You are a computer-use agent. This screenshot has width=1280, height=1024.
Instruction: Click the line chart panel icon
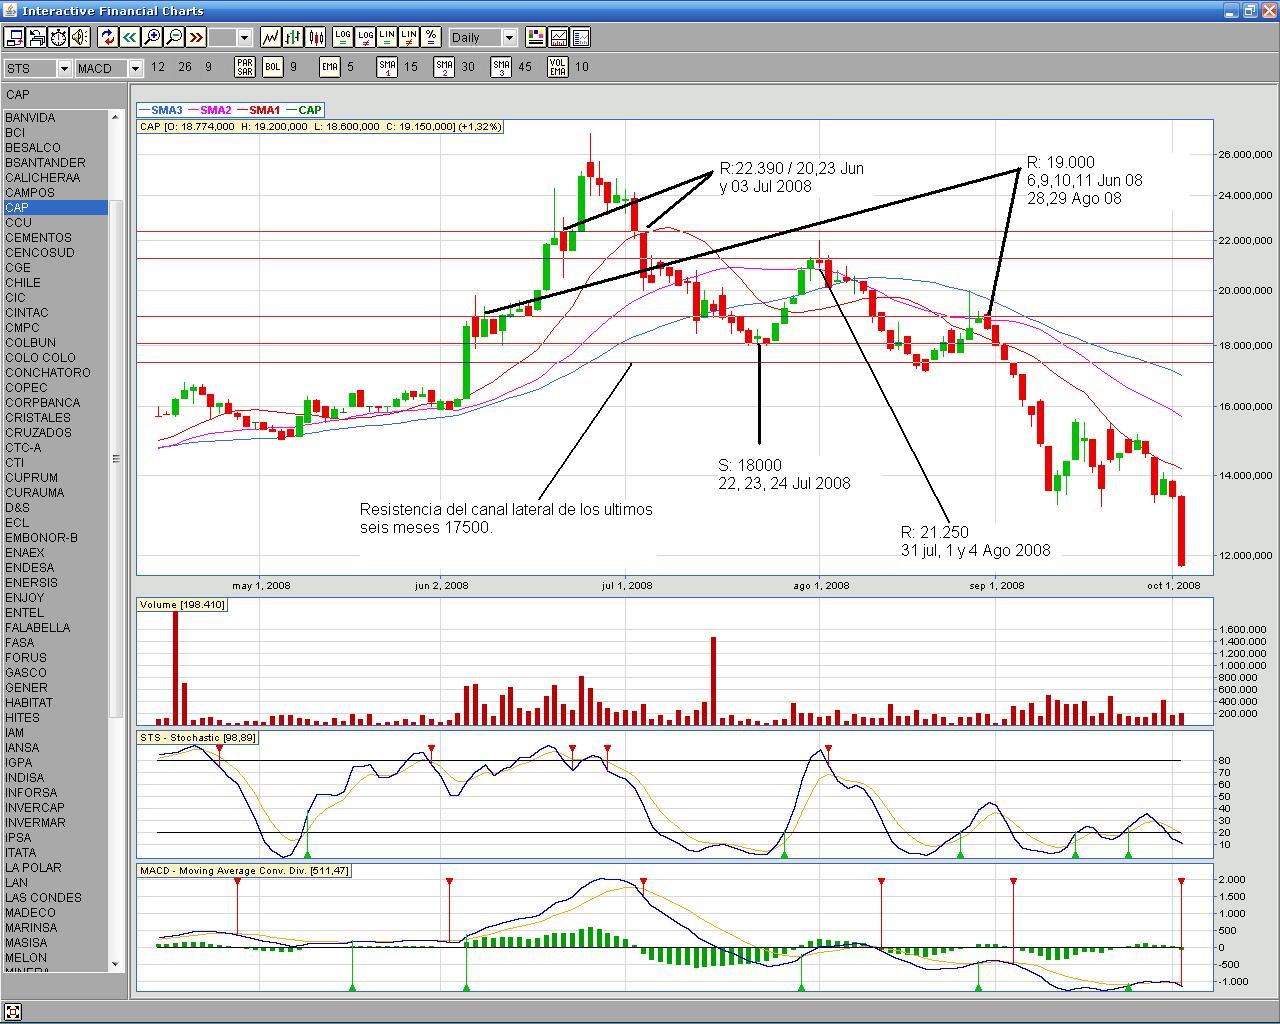(x=558, y=37)
